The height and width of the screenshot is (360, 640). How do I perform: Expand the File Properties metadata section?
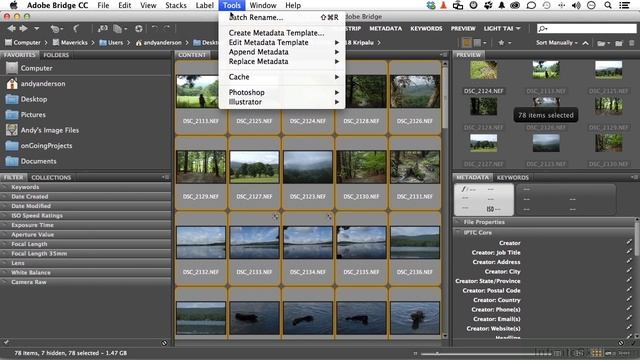point(458,222)
